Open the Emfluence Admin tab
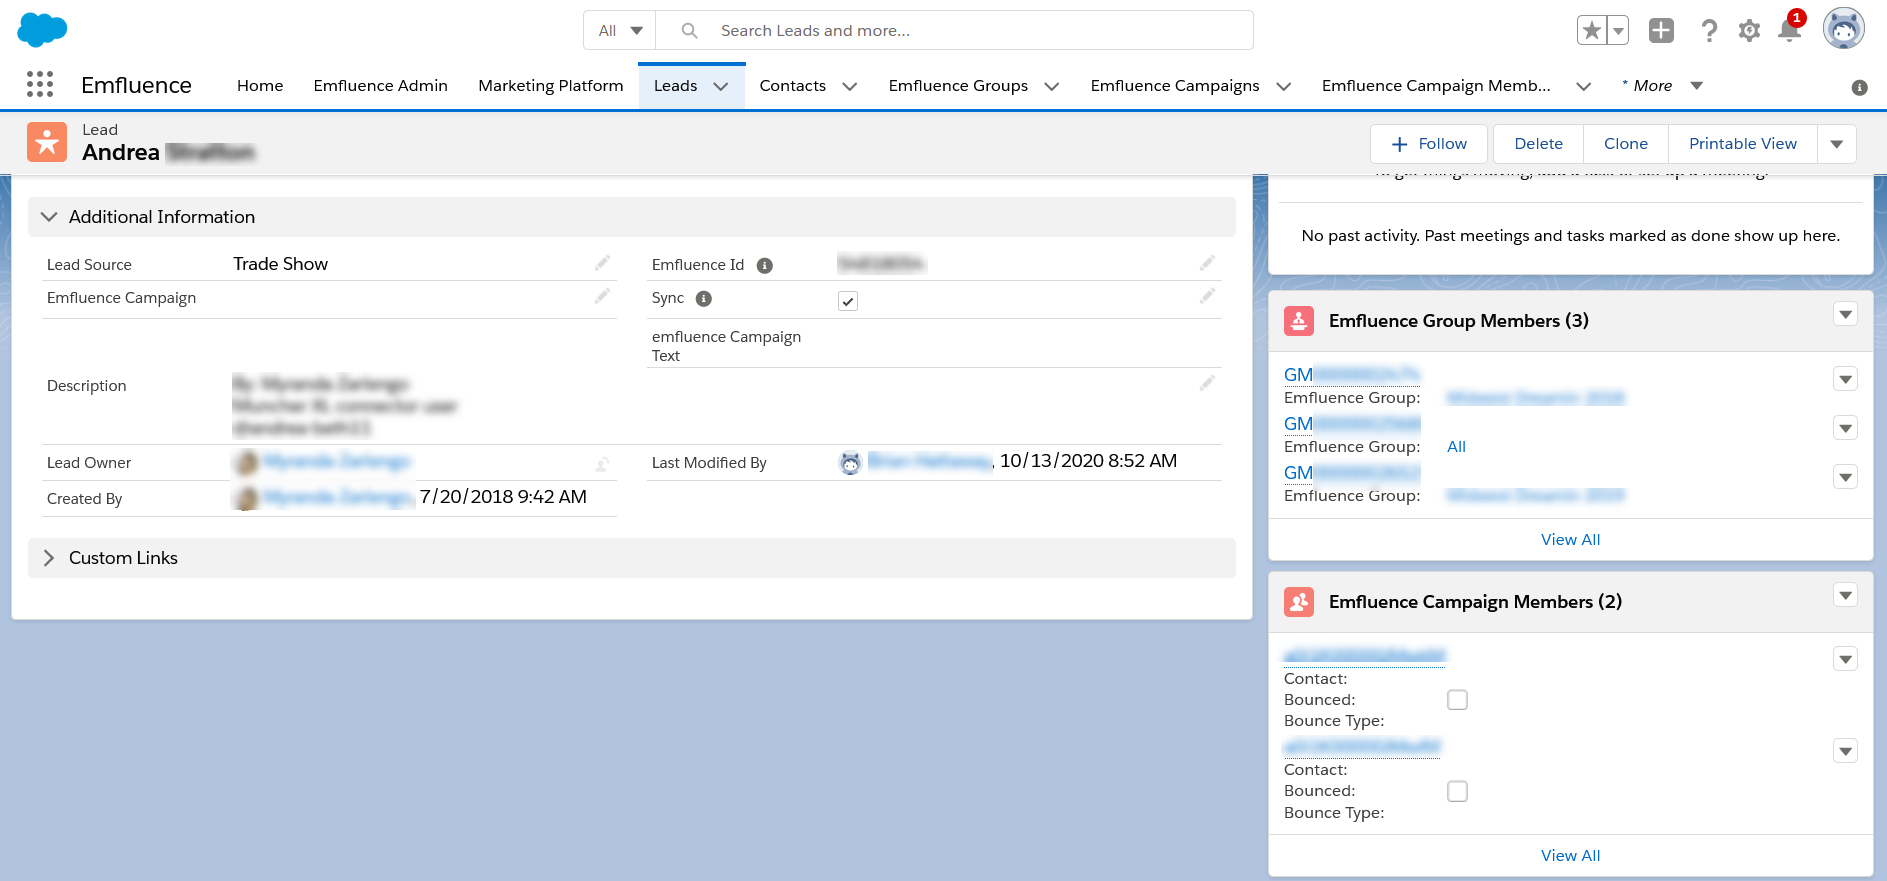This screenshot has width=1887, height=881. click(x=380, y=86)
